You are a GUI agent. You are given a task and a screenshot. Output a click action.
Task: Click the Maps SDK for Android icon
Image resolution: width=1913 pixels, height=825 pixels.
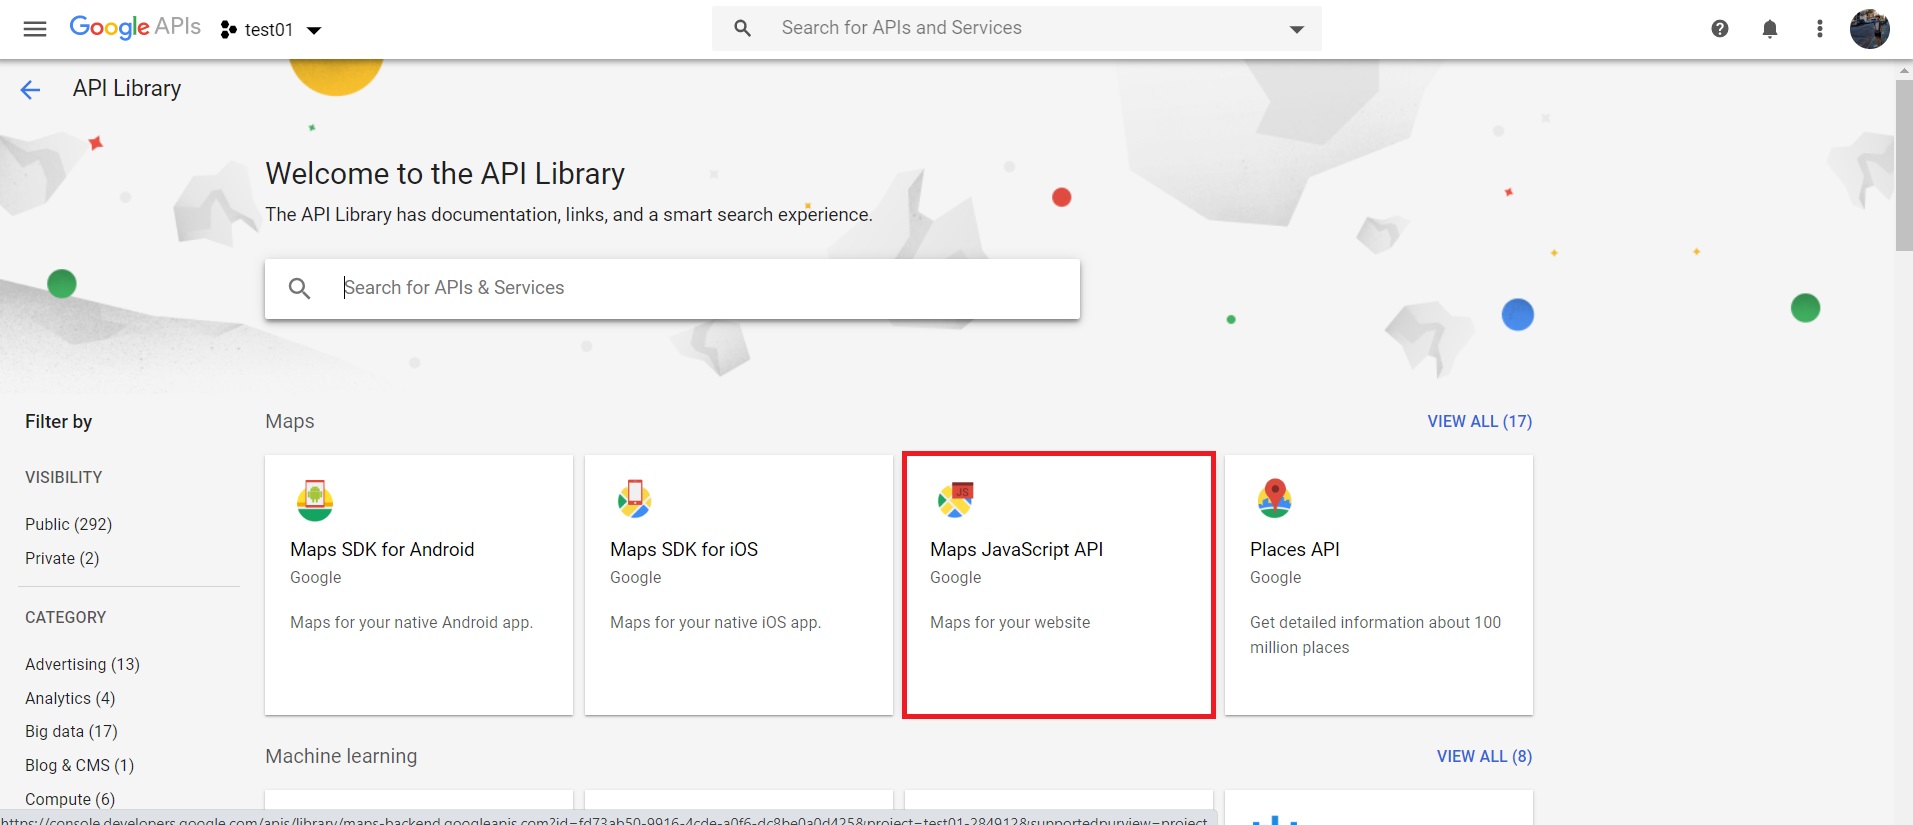coord(315,499)
